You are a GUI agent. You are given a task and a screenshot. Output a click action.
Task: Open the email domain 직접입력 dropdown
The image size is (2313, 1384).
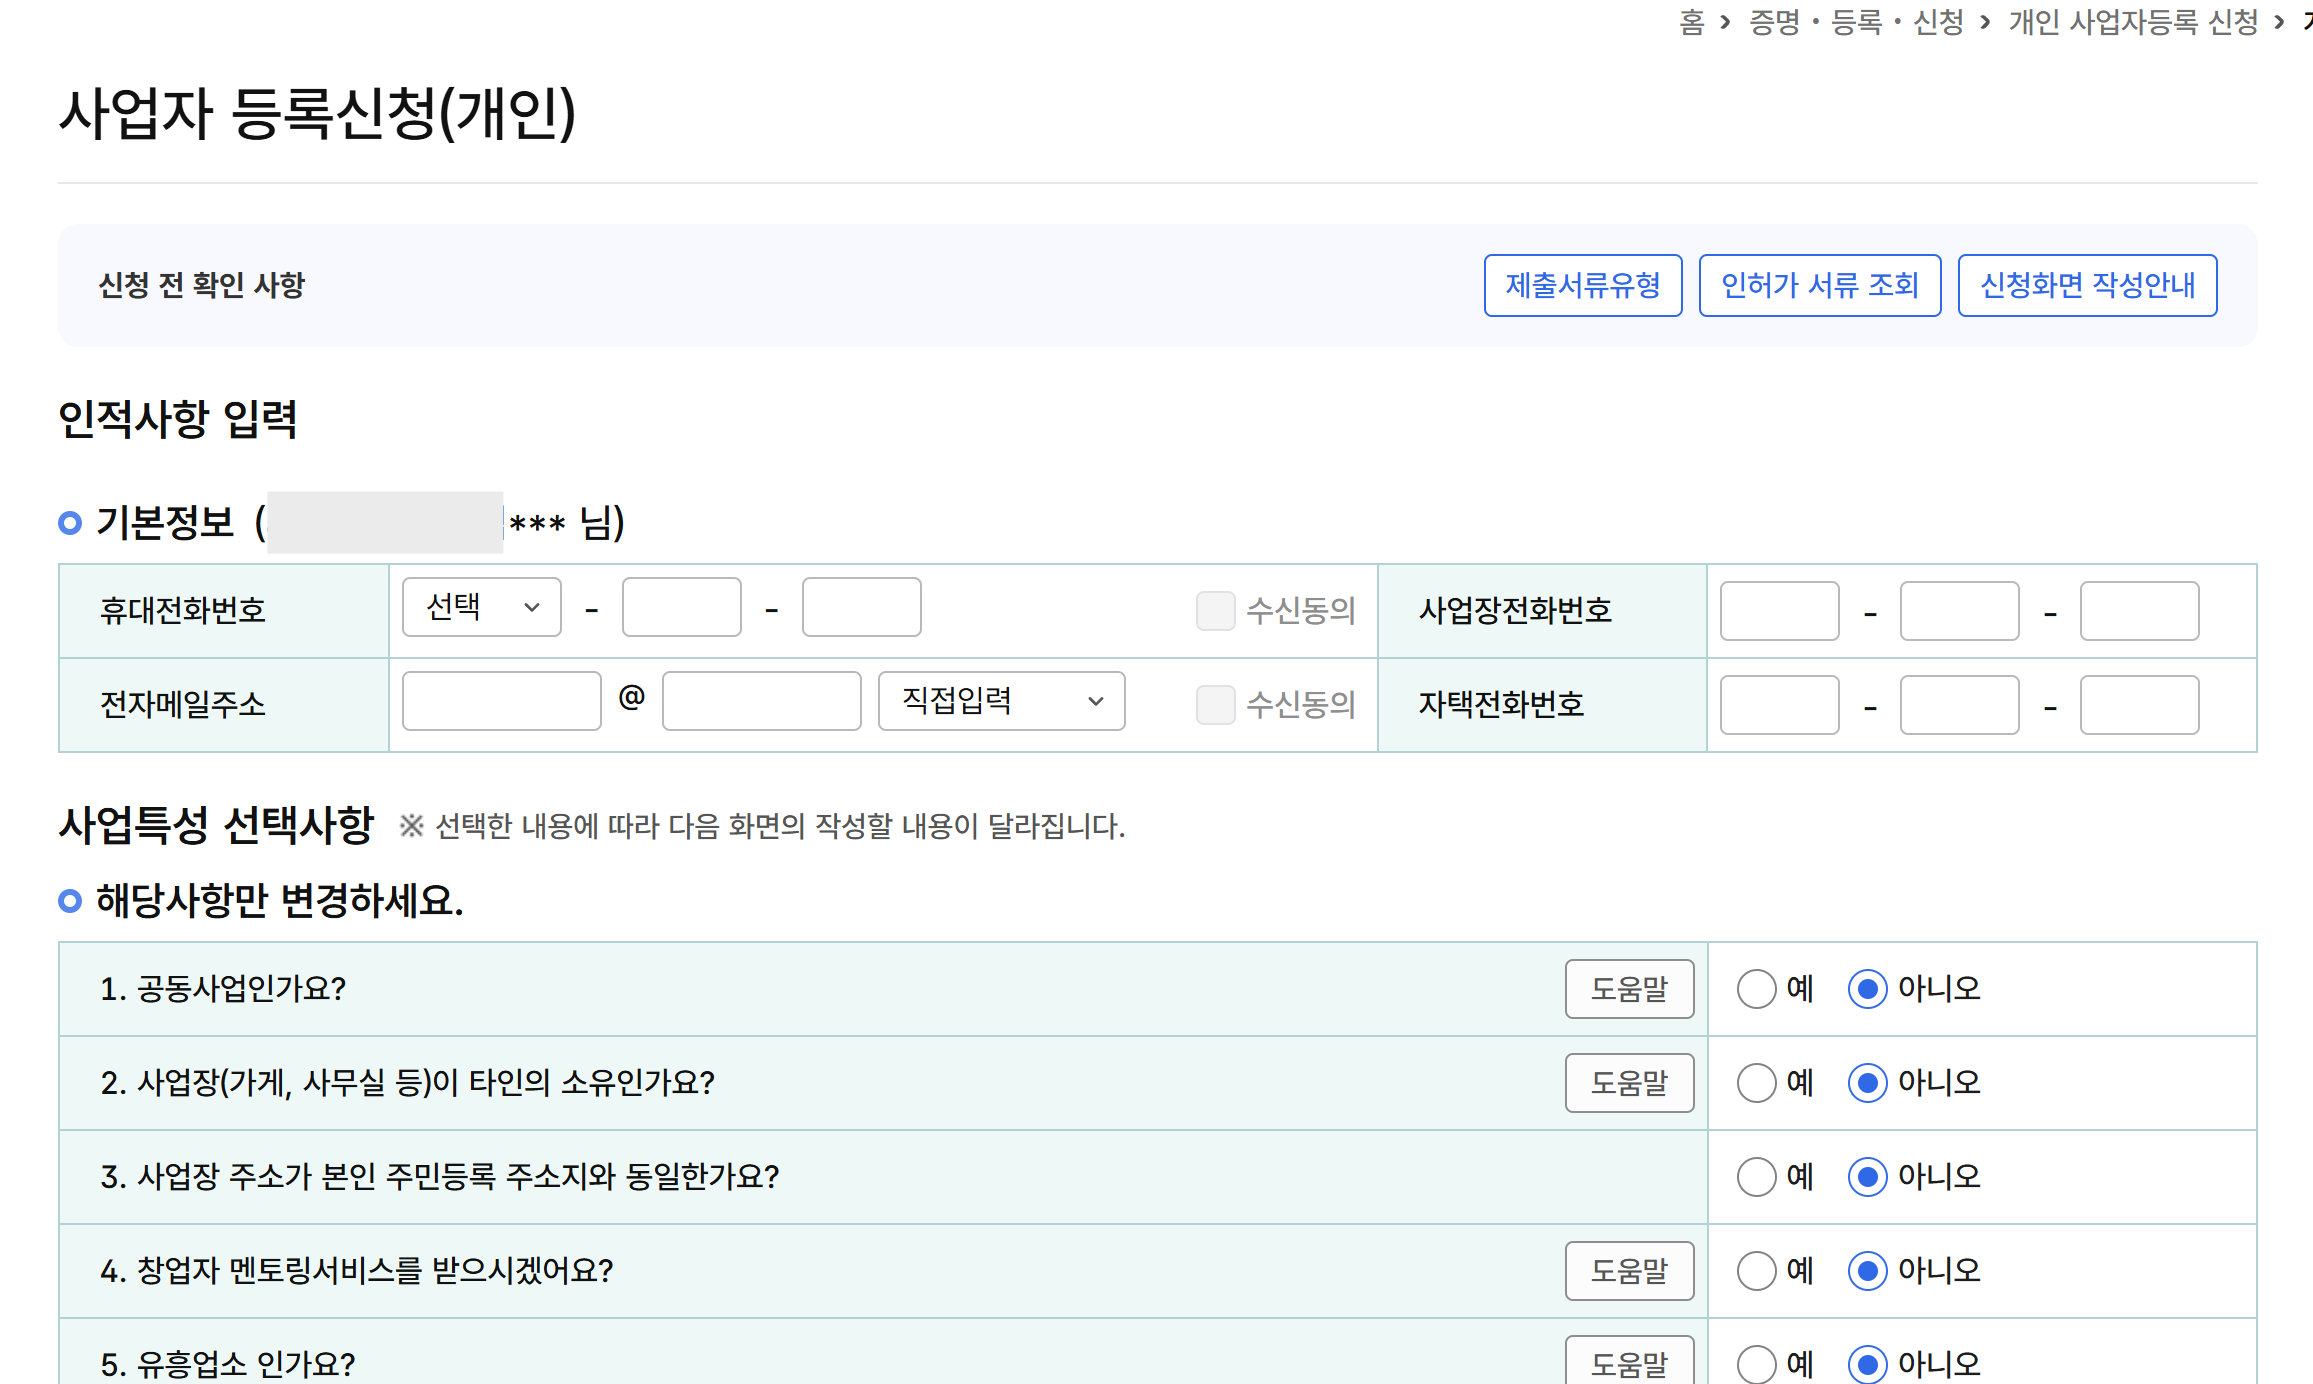tap(1001, 701)
